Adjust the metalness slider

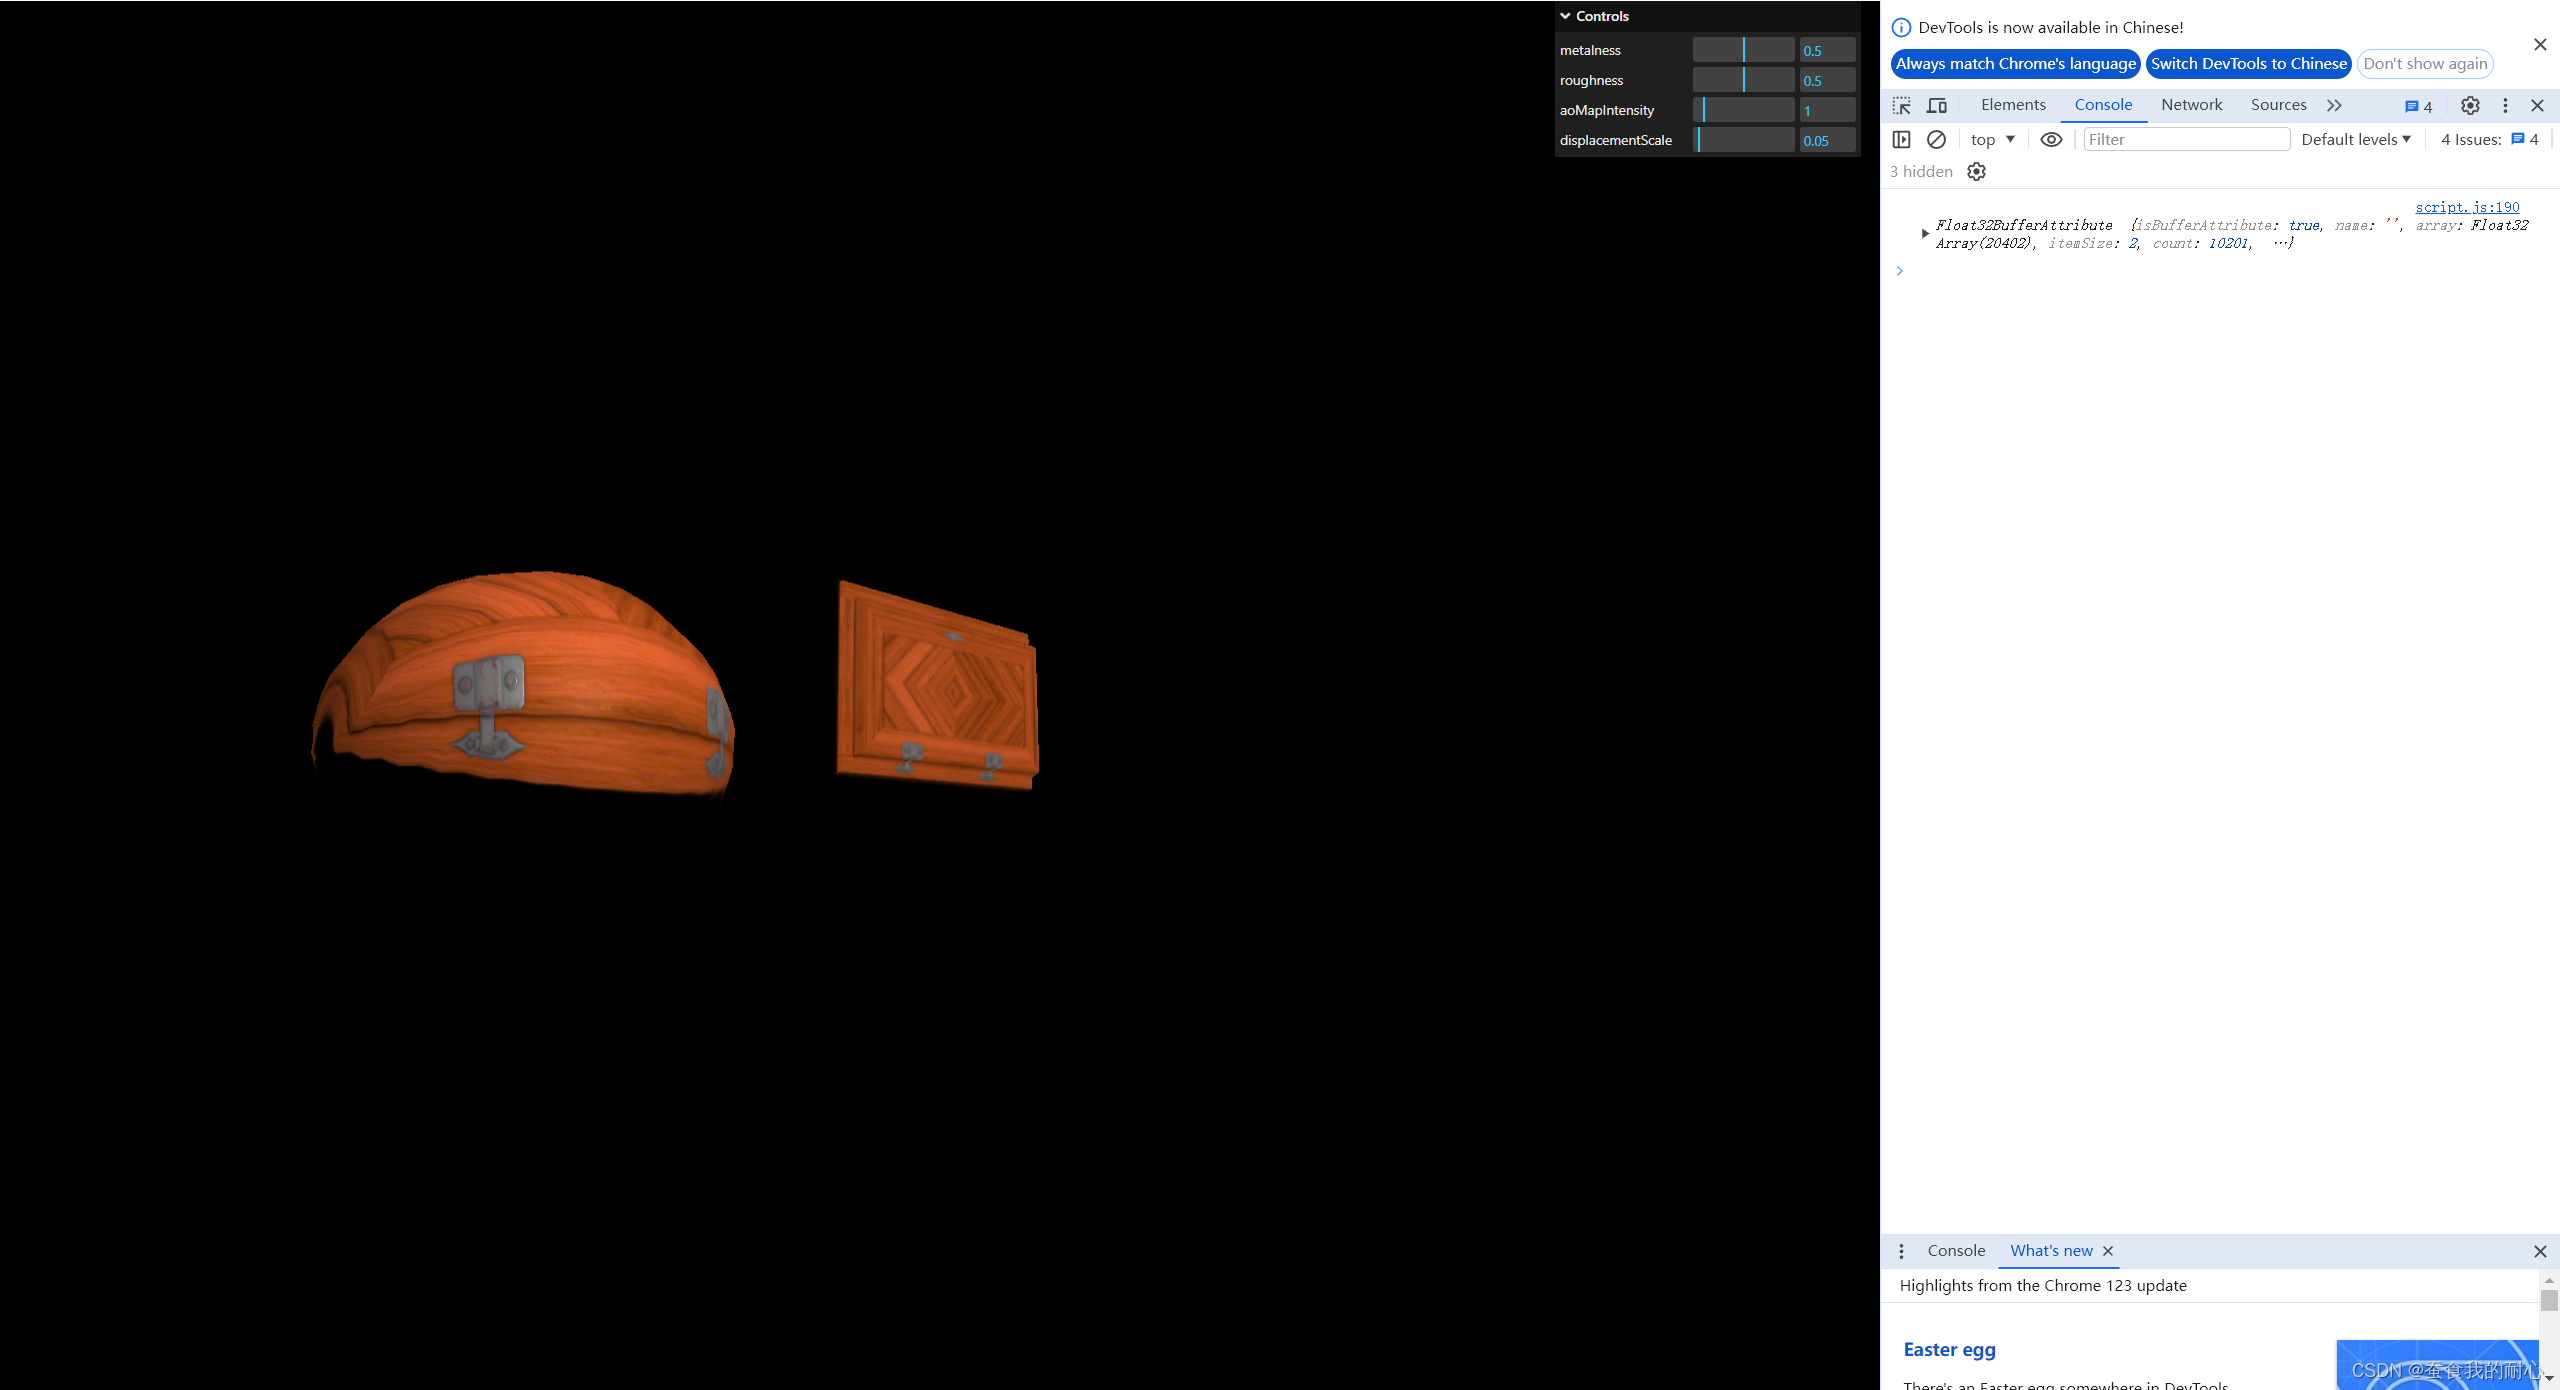1743,50
